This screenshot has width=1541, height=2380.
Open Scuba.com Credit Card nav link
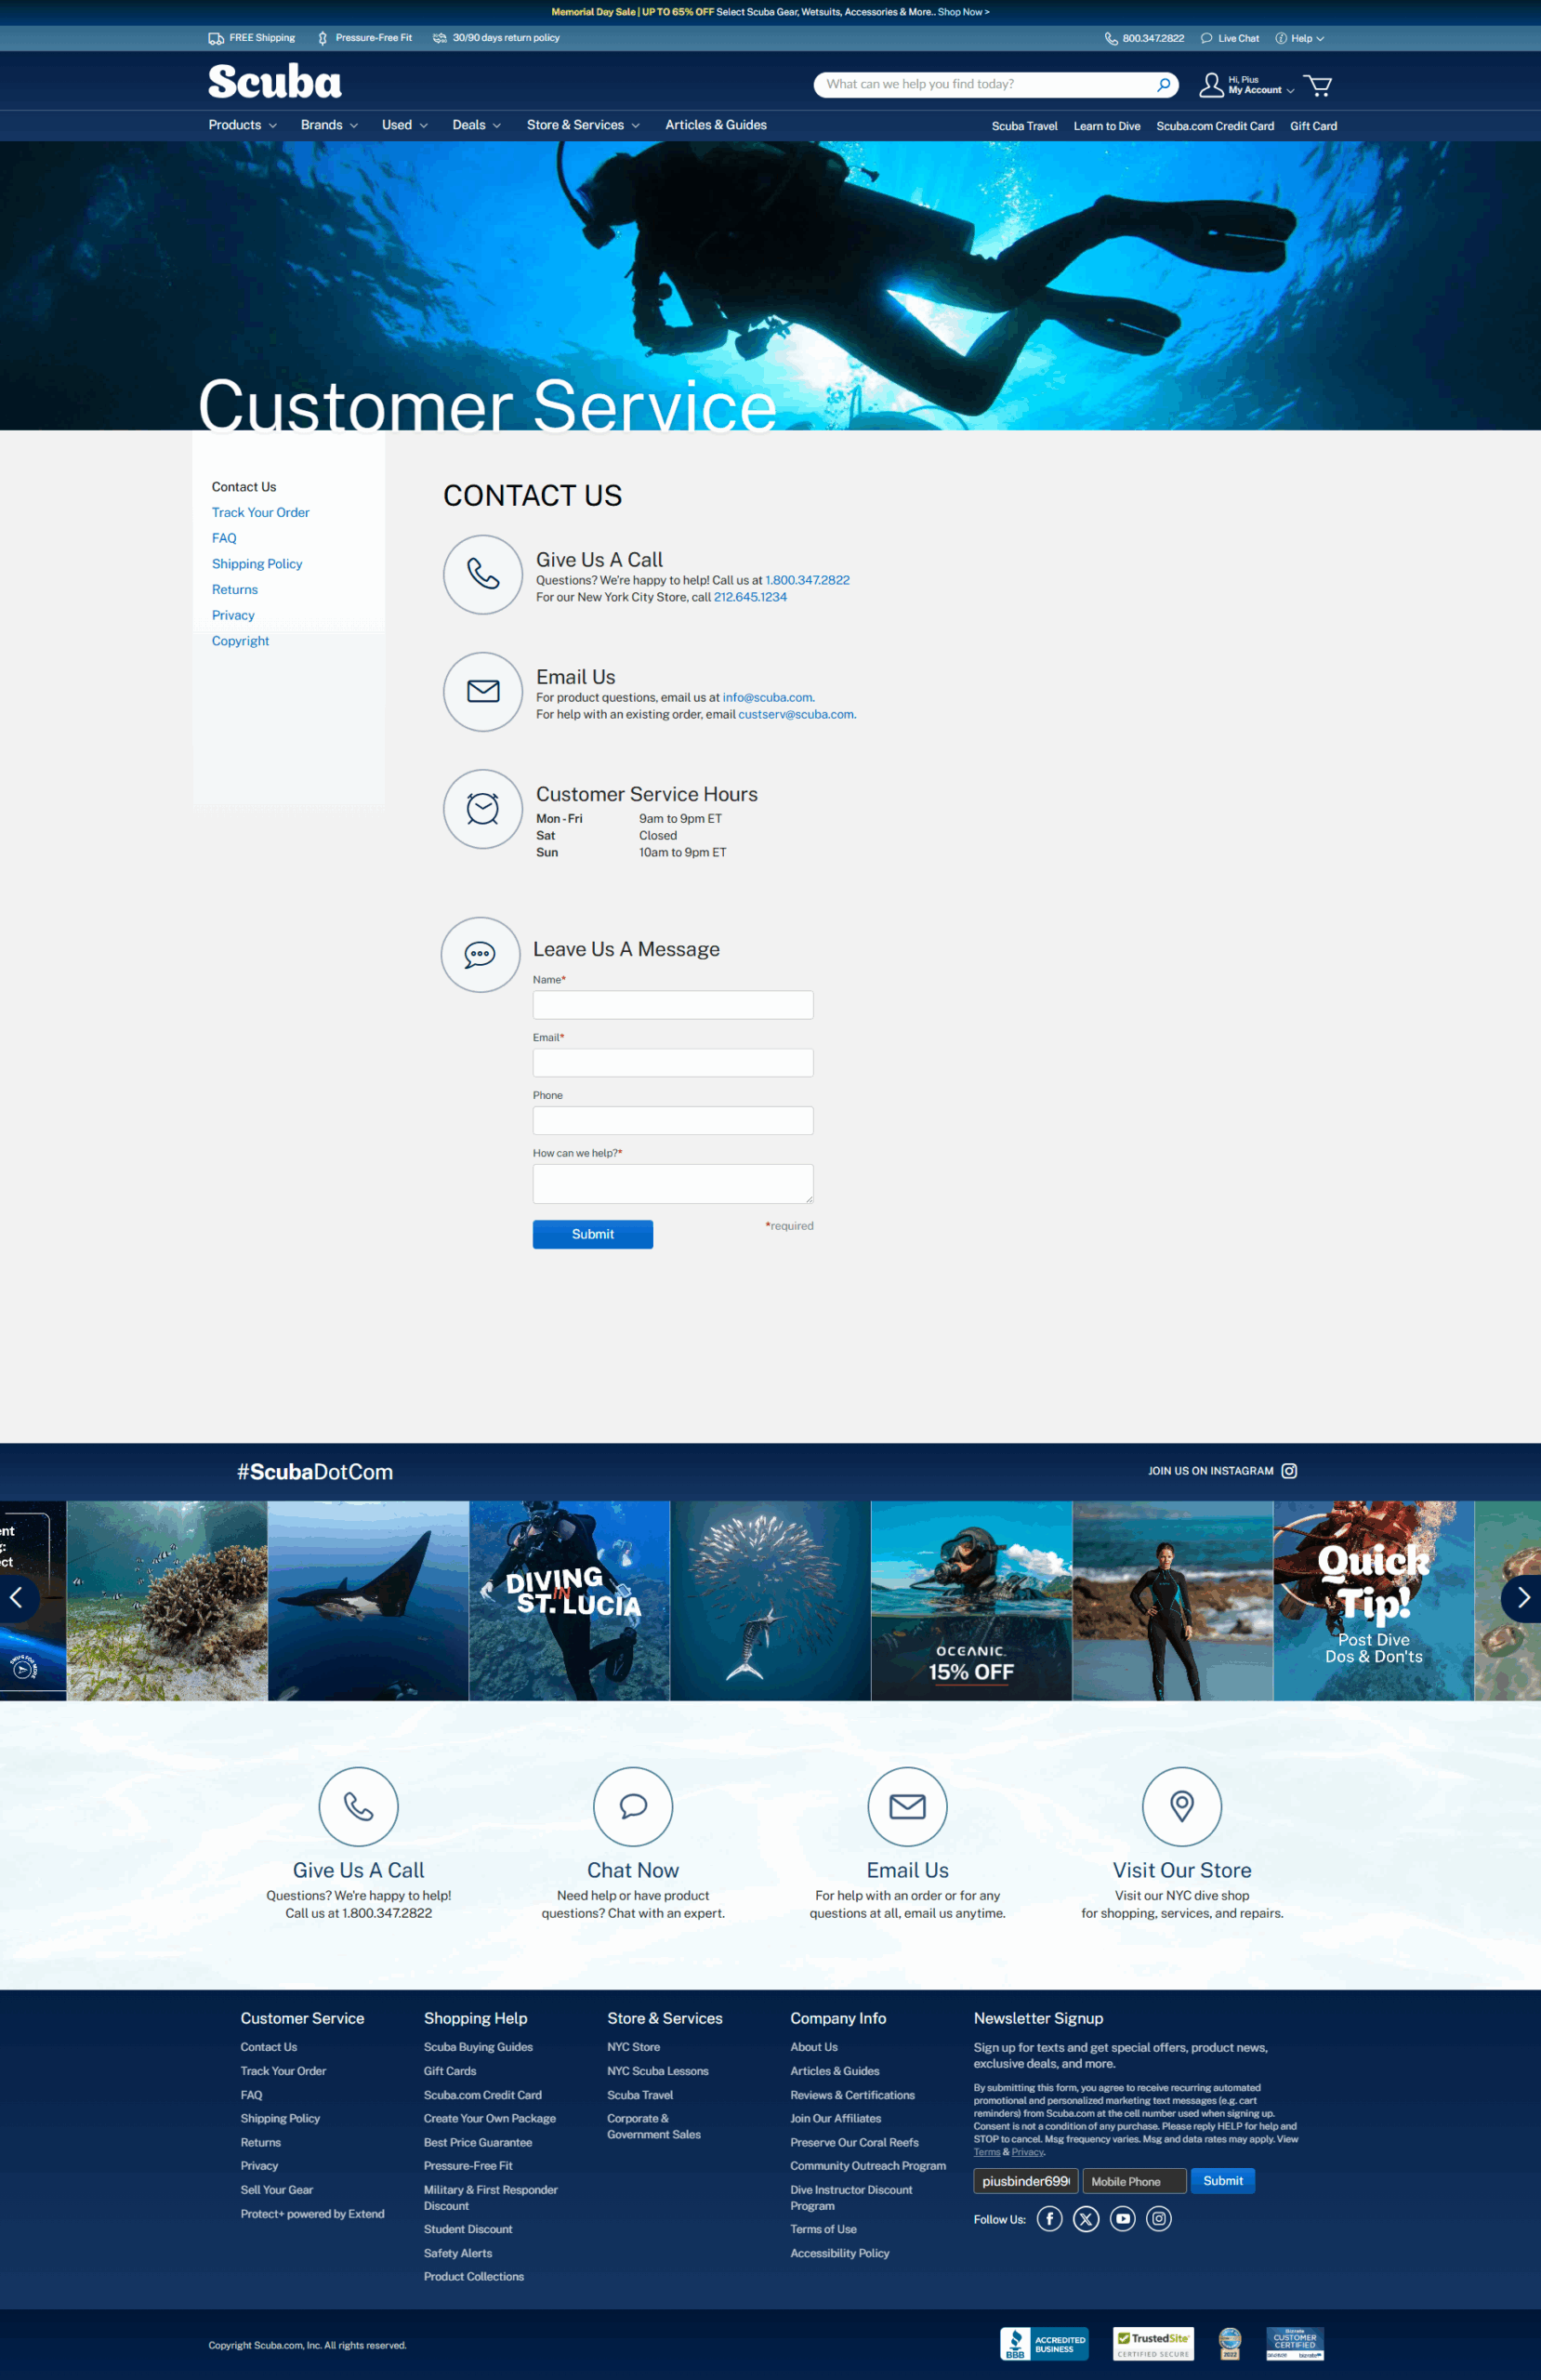click(1215, 126)
